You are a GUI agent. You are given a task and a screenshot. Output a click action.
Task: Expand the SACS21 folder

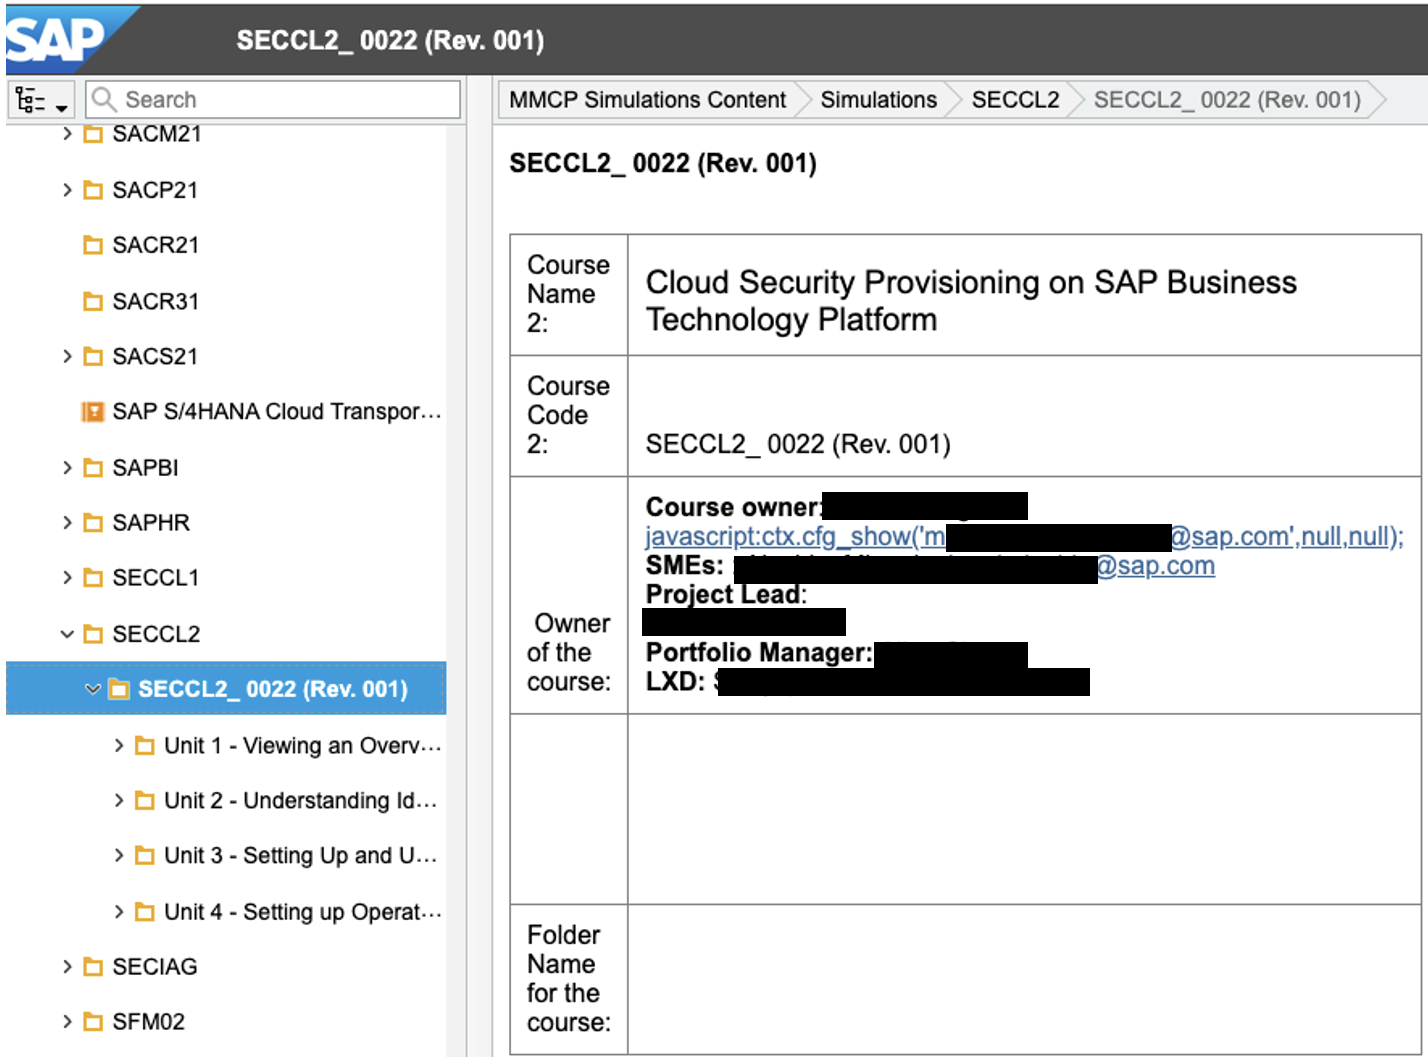(67, 356)
